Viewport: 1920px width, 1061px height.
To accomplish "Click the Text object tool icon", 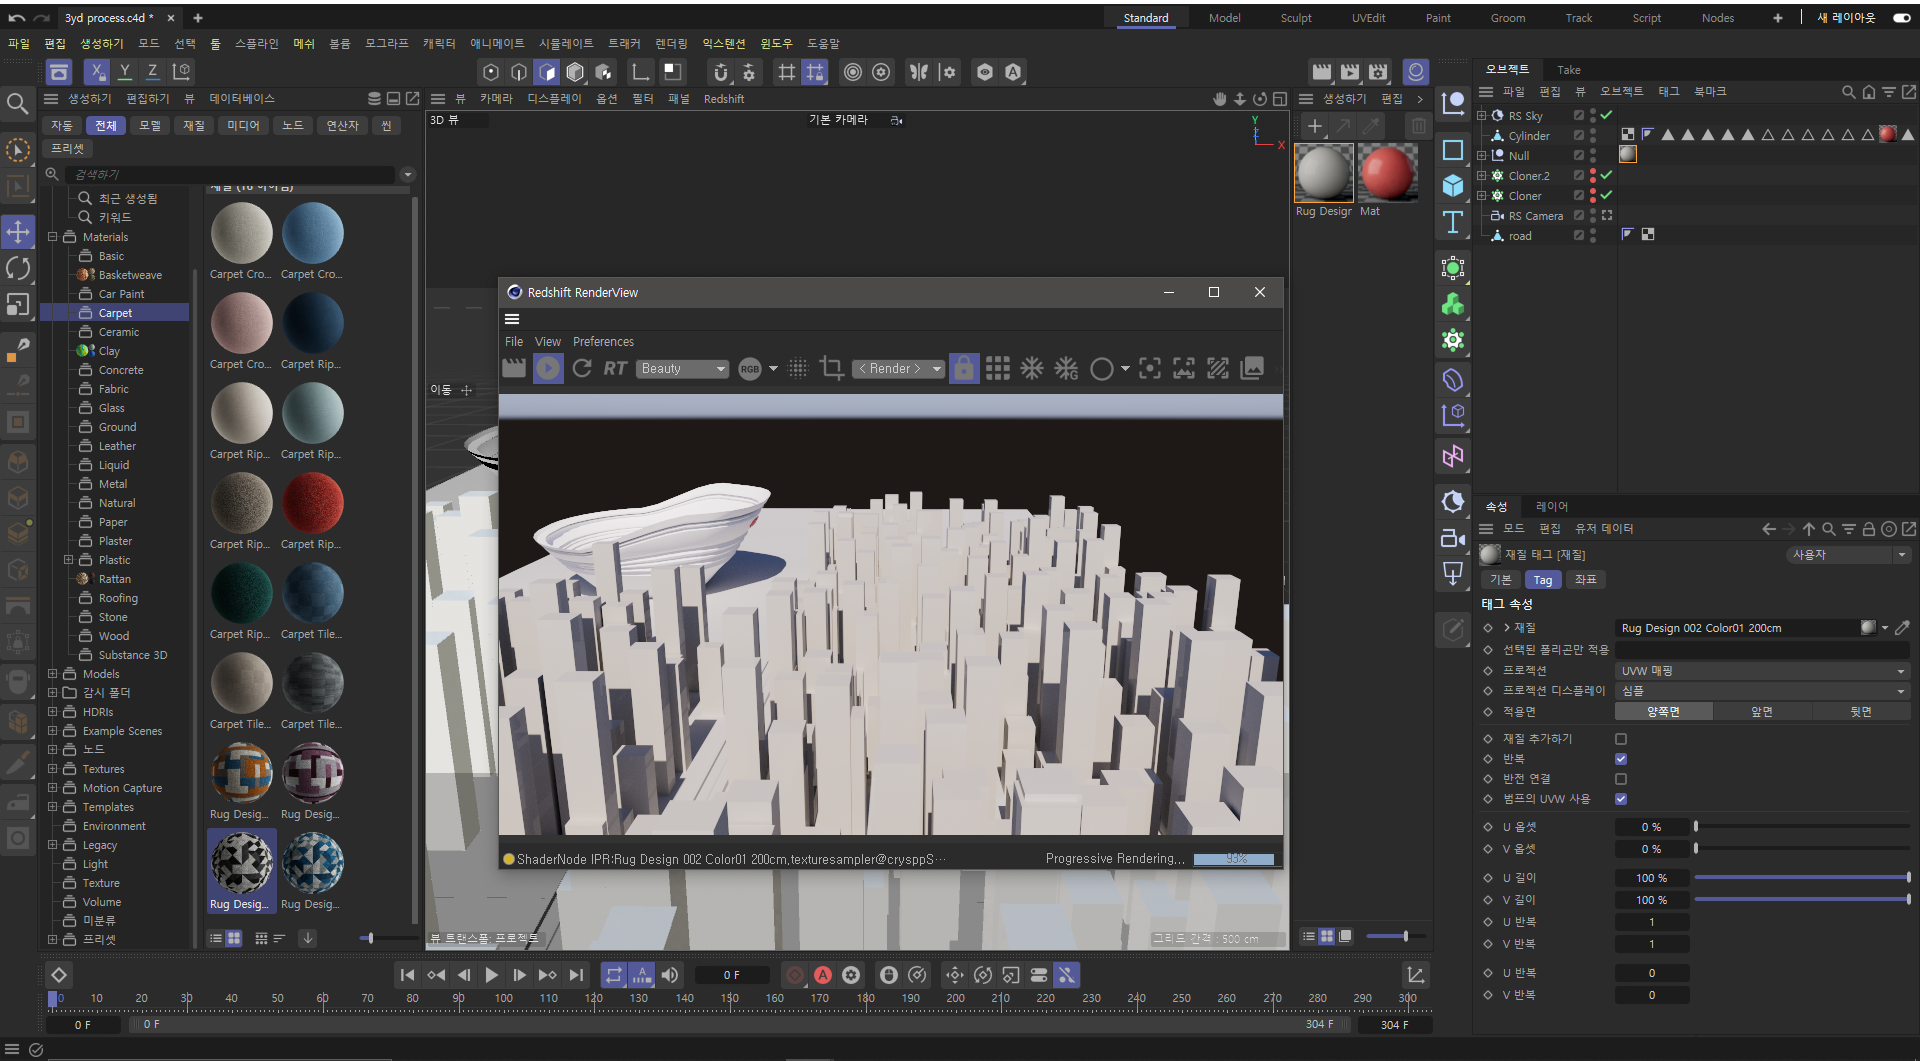I will click(1453, 222).
